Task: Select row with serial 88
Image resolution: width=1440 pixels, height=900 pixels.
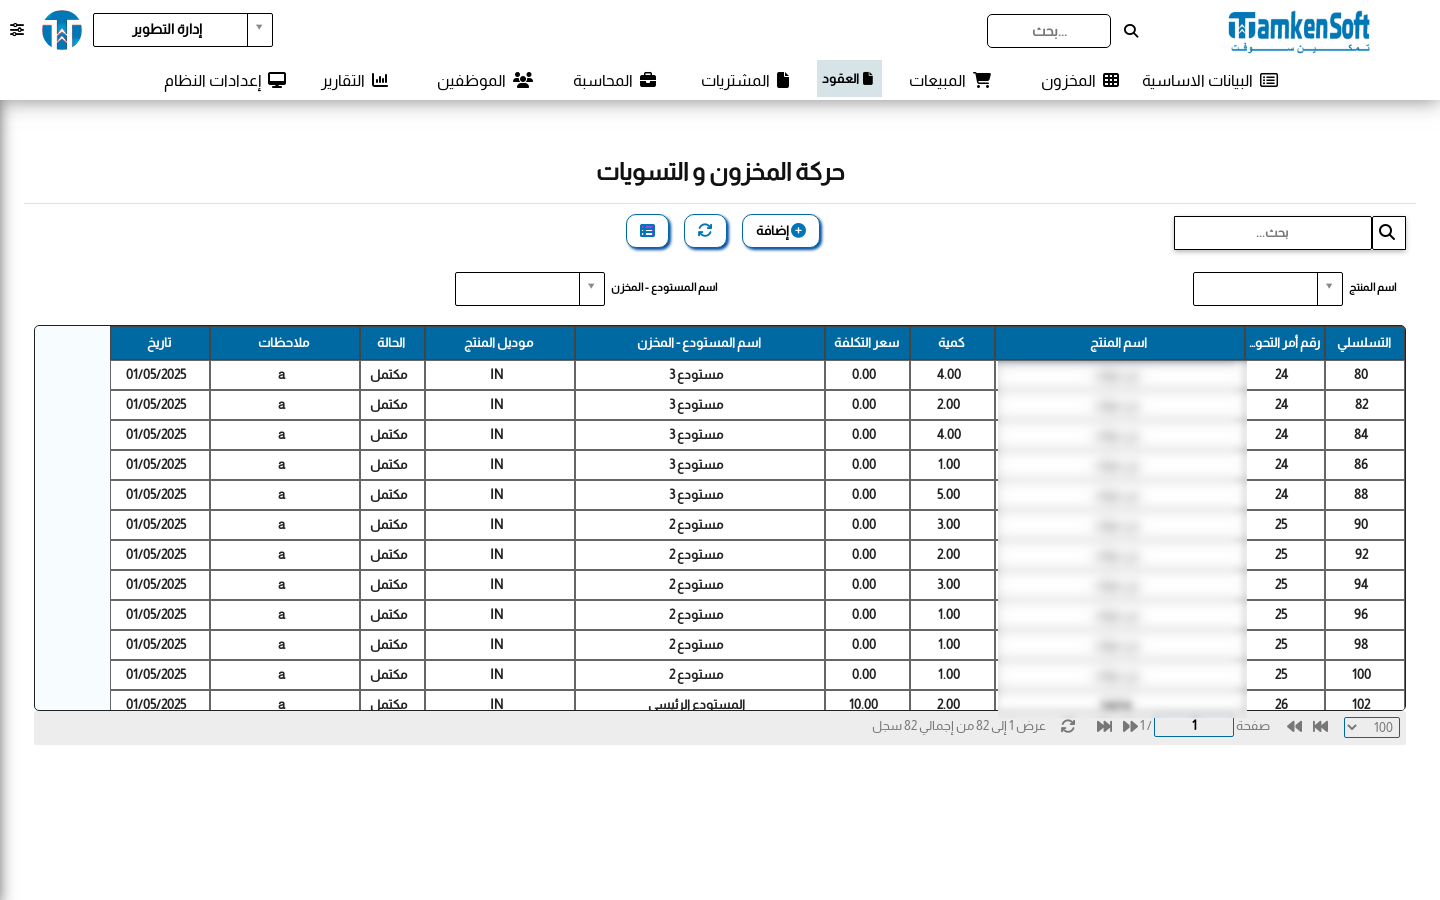Action: [757, 495]
